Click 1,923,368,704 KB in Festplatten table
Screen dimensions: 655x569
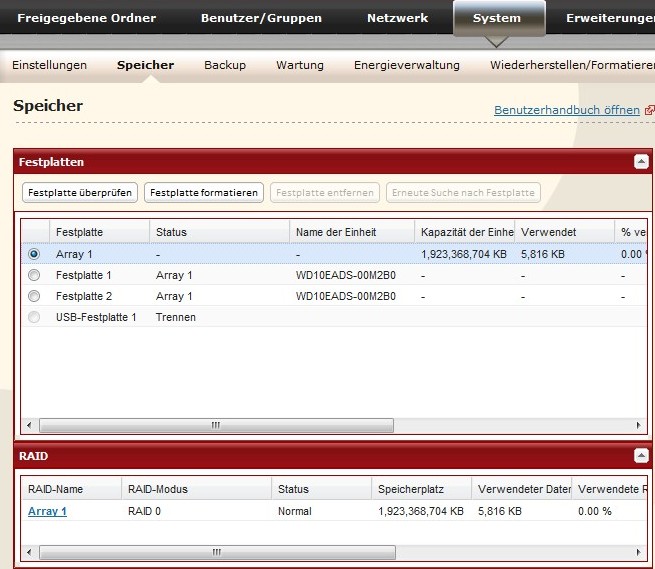464,254
